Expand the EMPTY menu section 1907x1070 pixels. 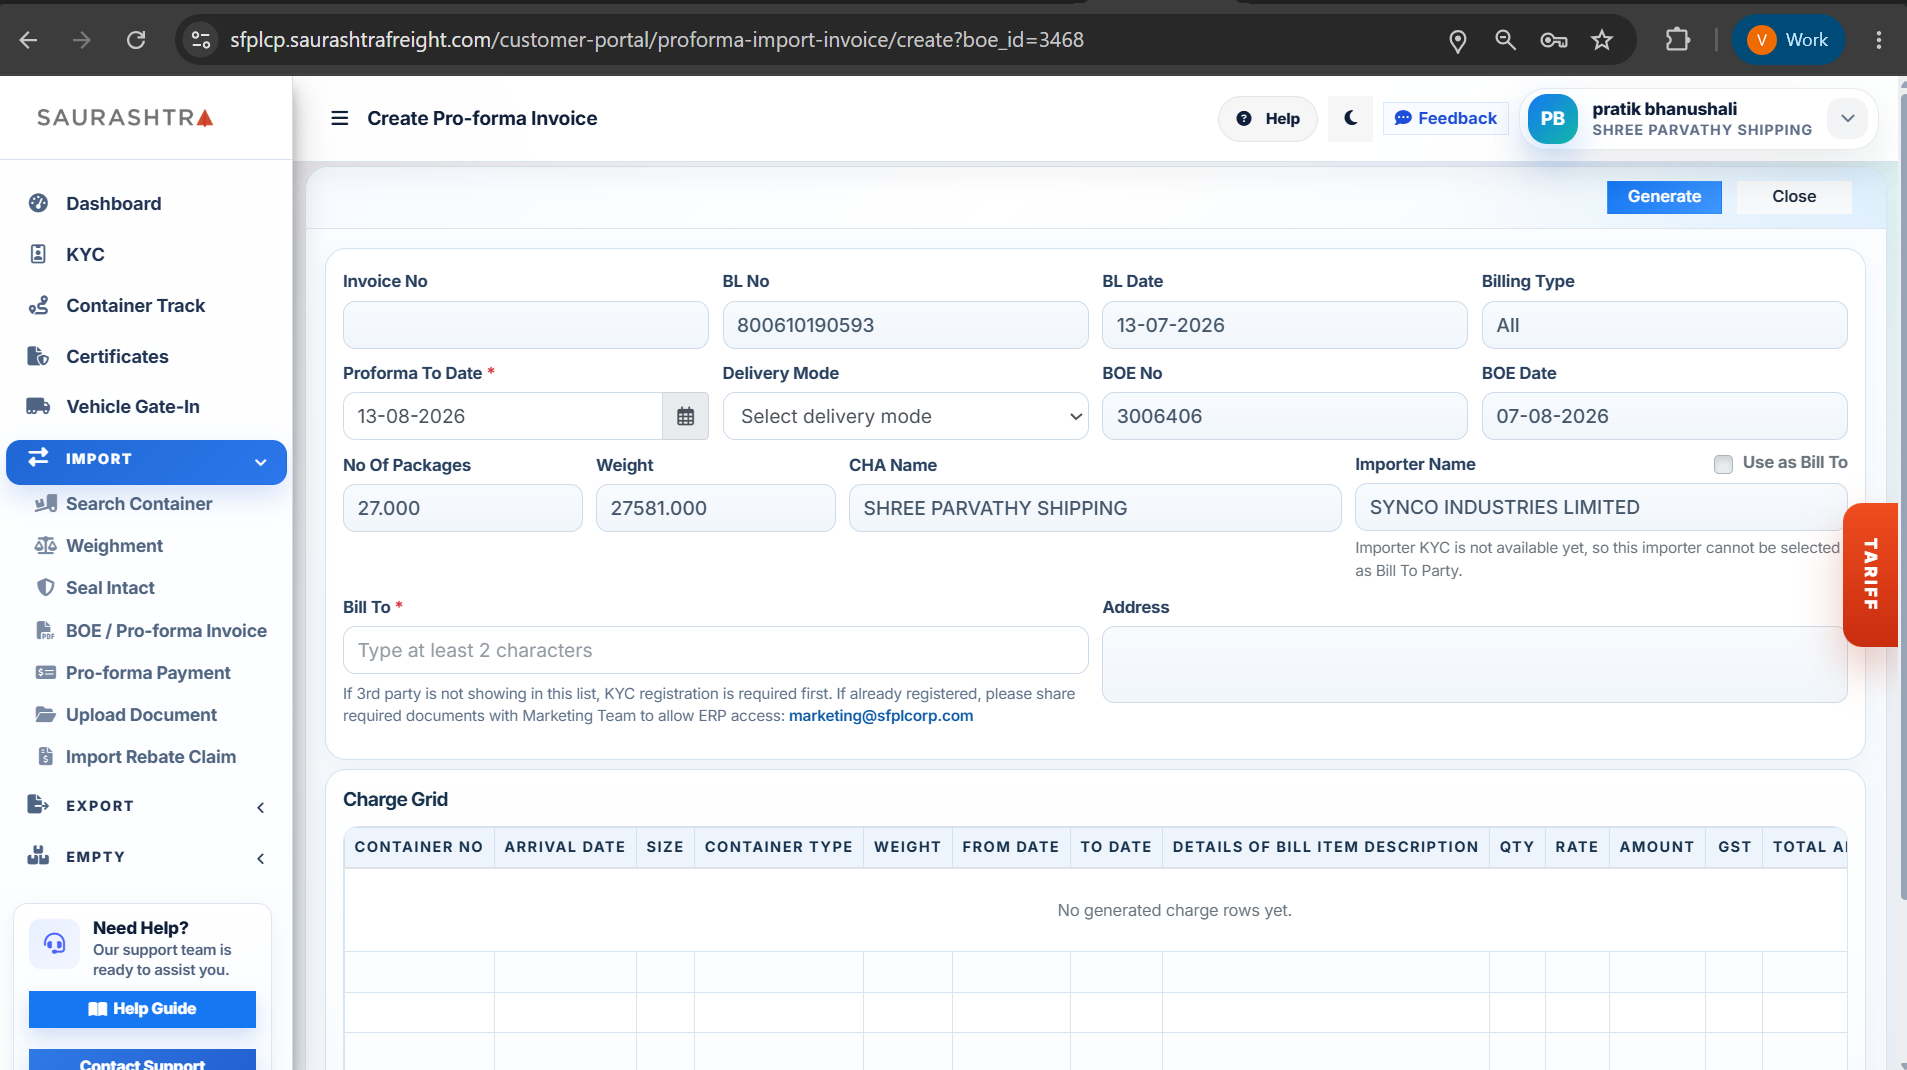point(146,857)
